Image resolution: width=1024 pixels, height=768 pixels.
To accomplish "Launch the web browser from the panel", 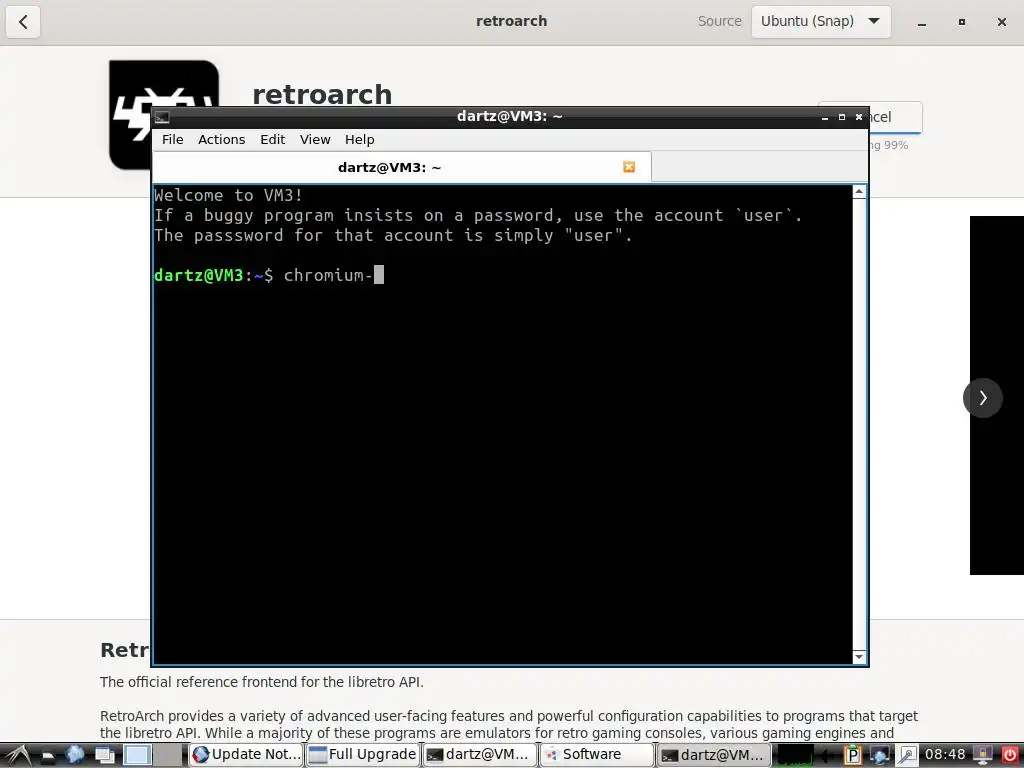I will [x=74, y=755].
